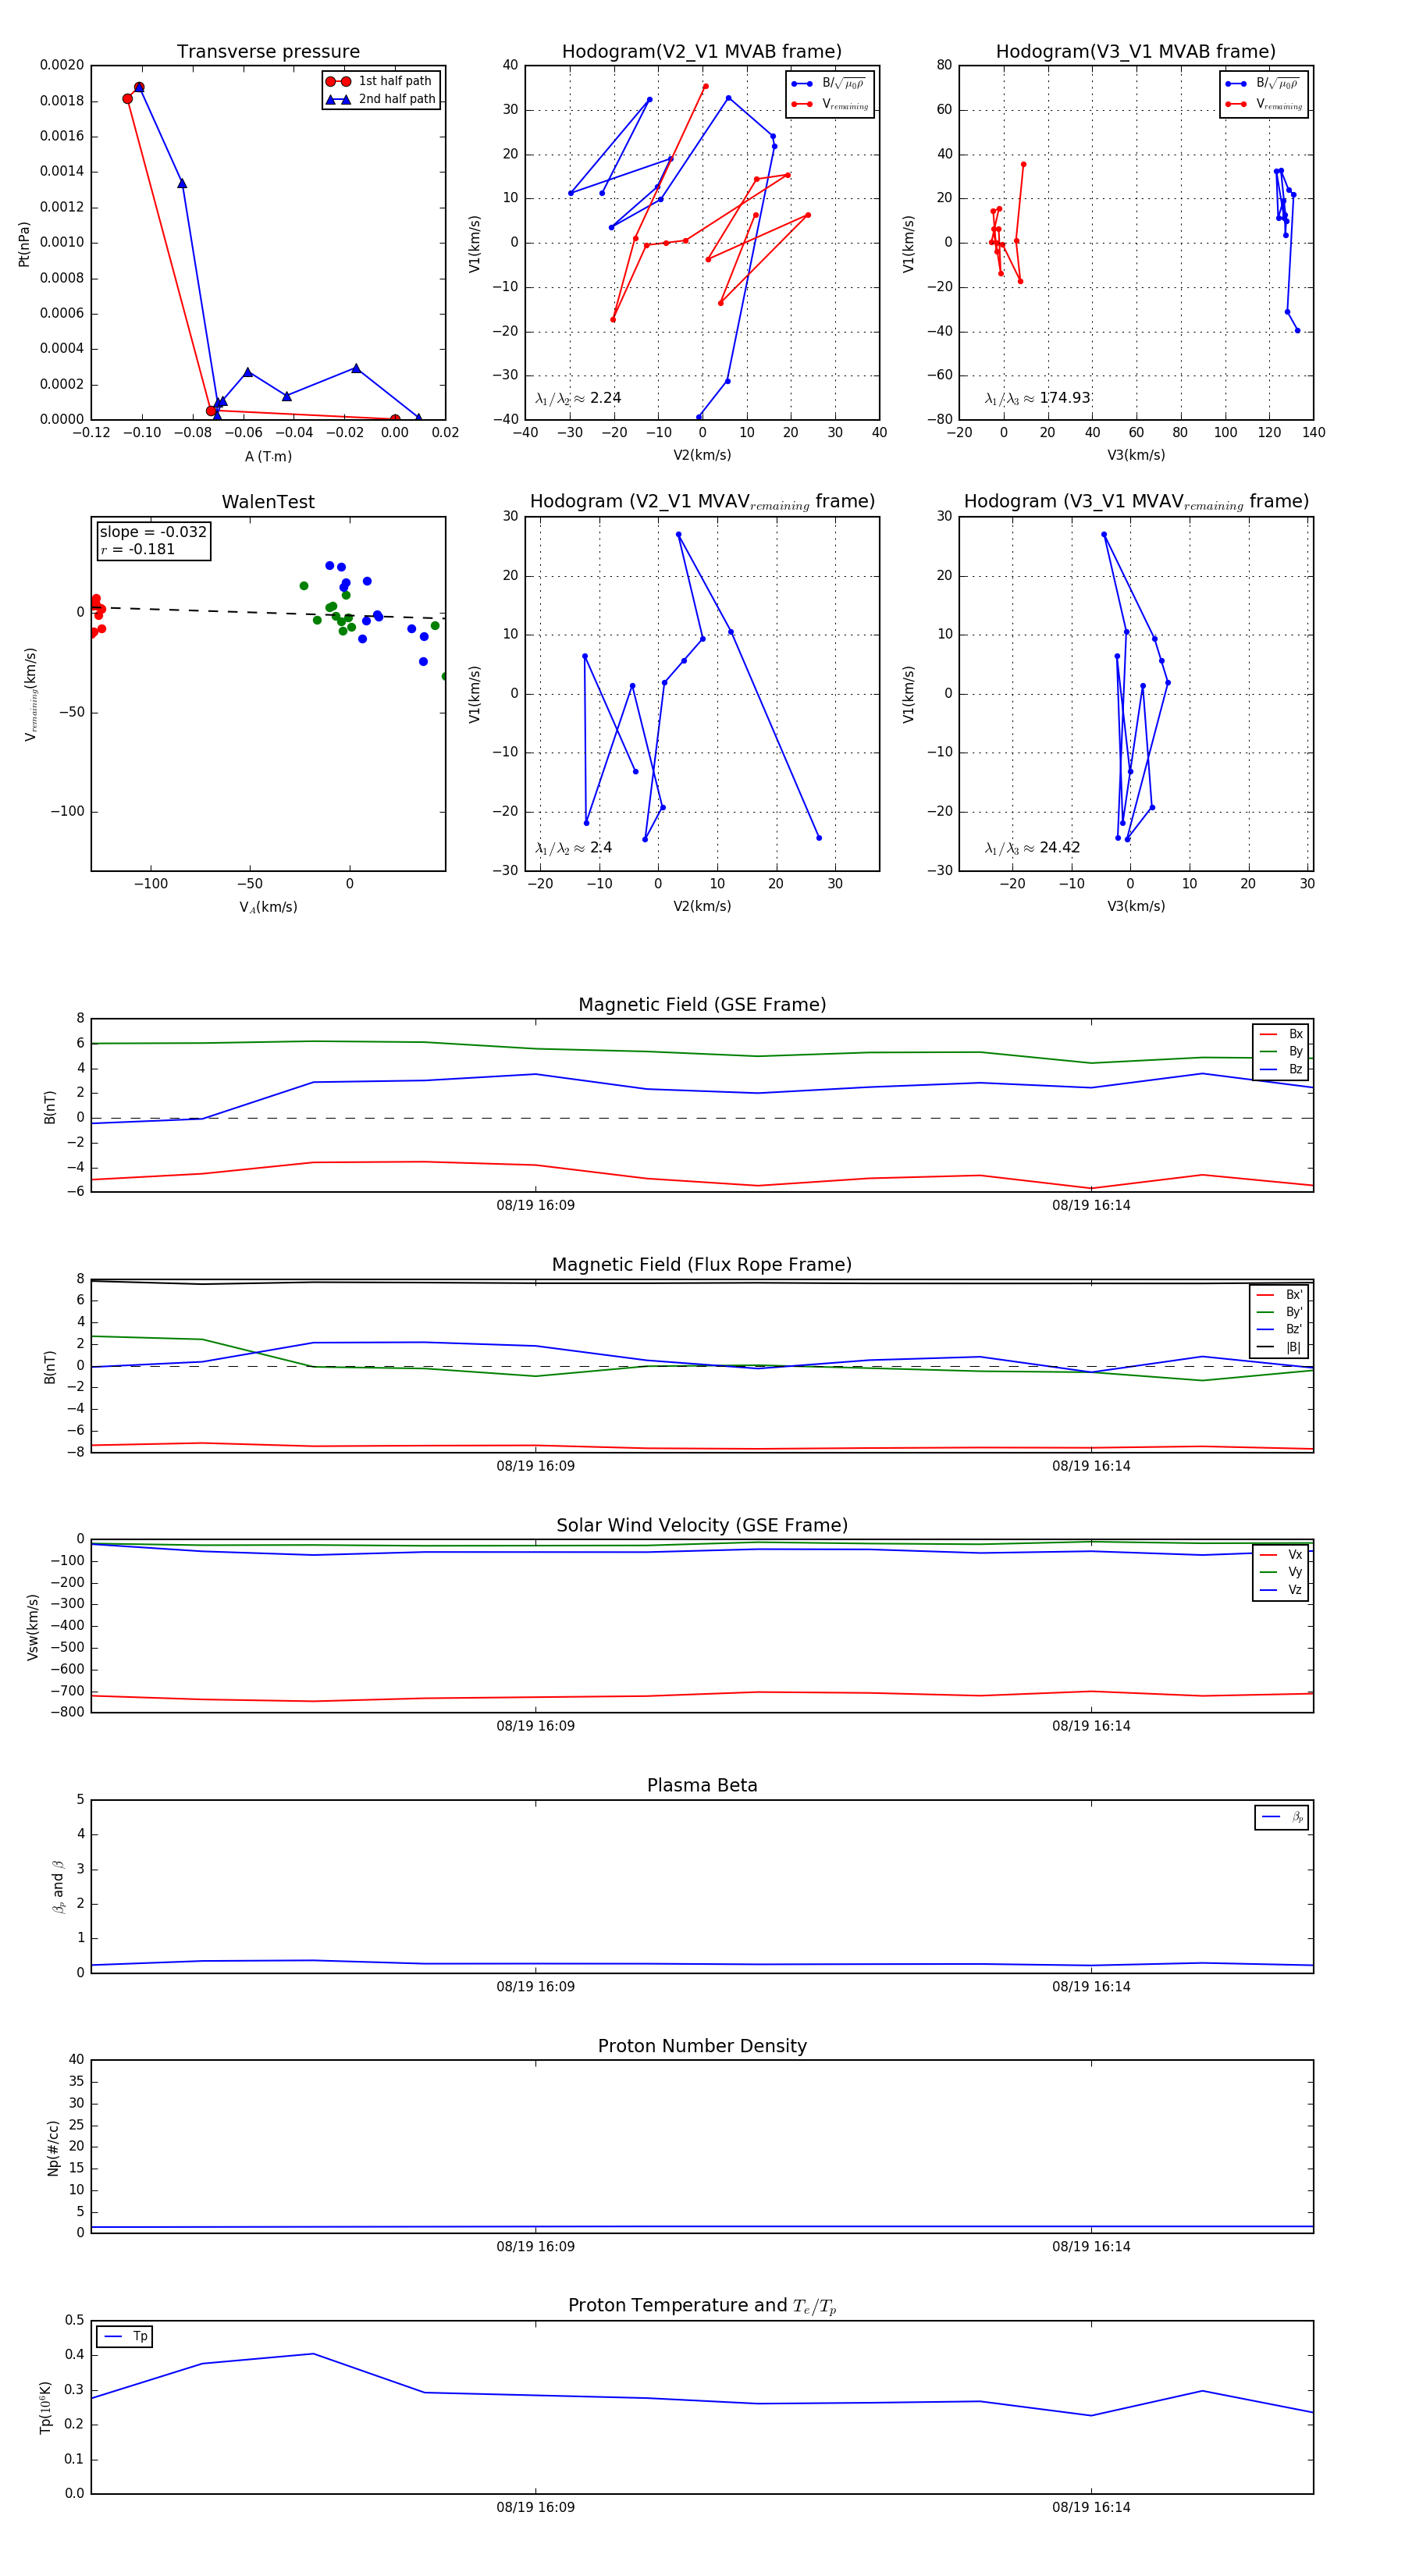Click the "slope = -0.032" annotation
Screen dimensions: 1405x2576
coord(153,532)
